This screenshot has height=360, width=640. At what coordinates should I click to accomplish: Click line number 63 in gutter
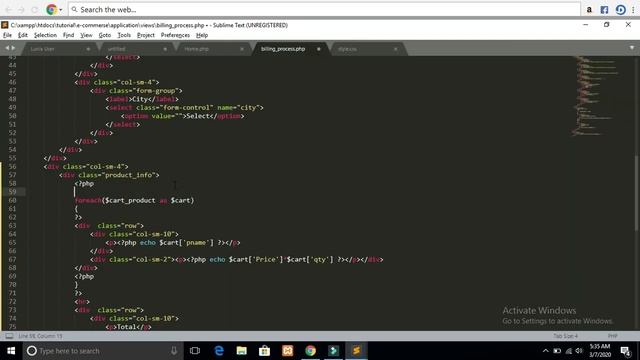(12, 226)
